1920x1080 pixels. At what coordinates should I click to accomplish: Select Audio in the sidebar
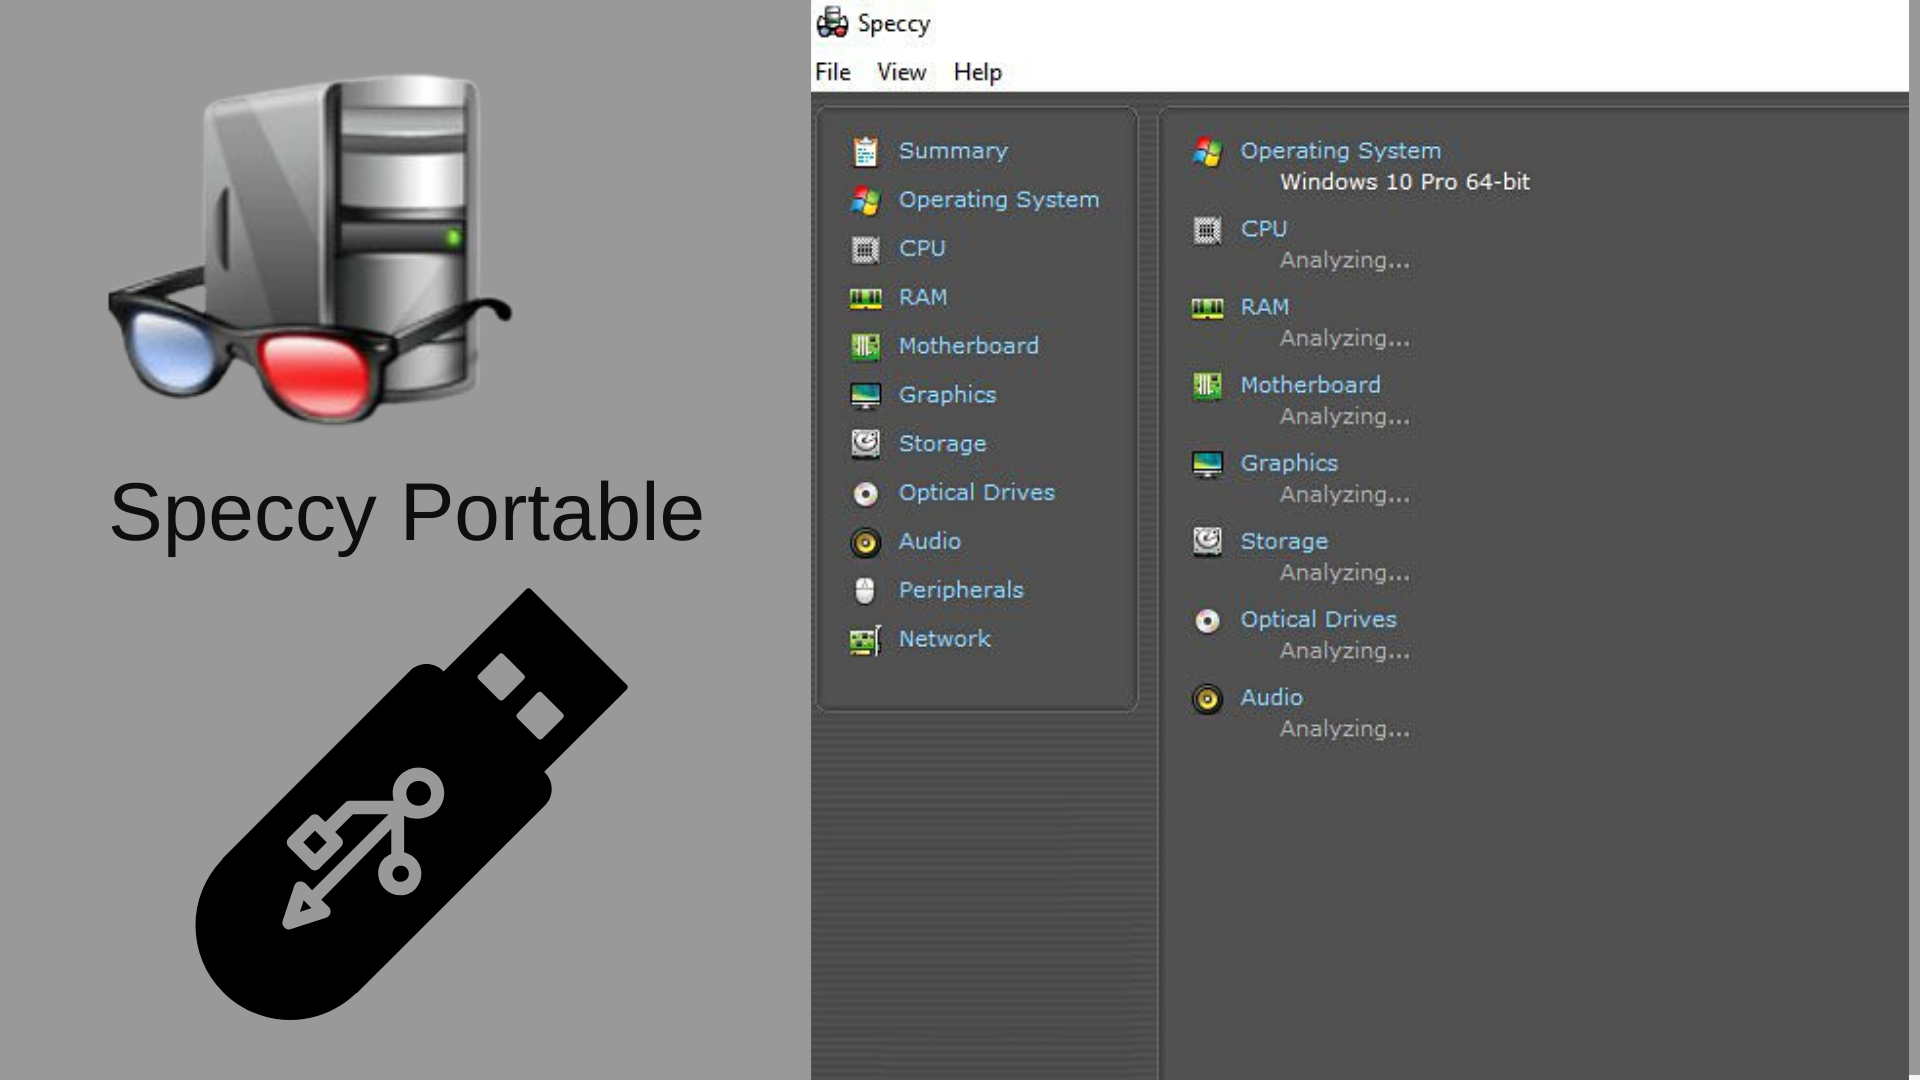click(x=929, y=541)
